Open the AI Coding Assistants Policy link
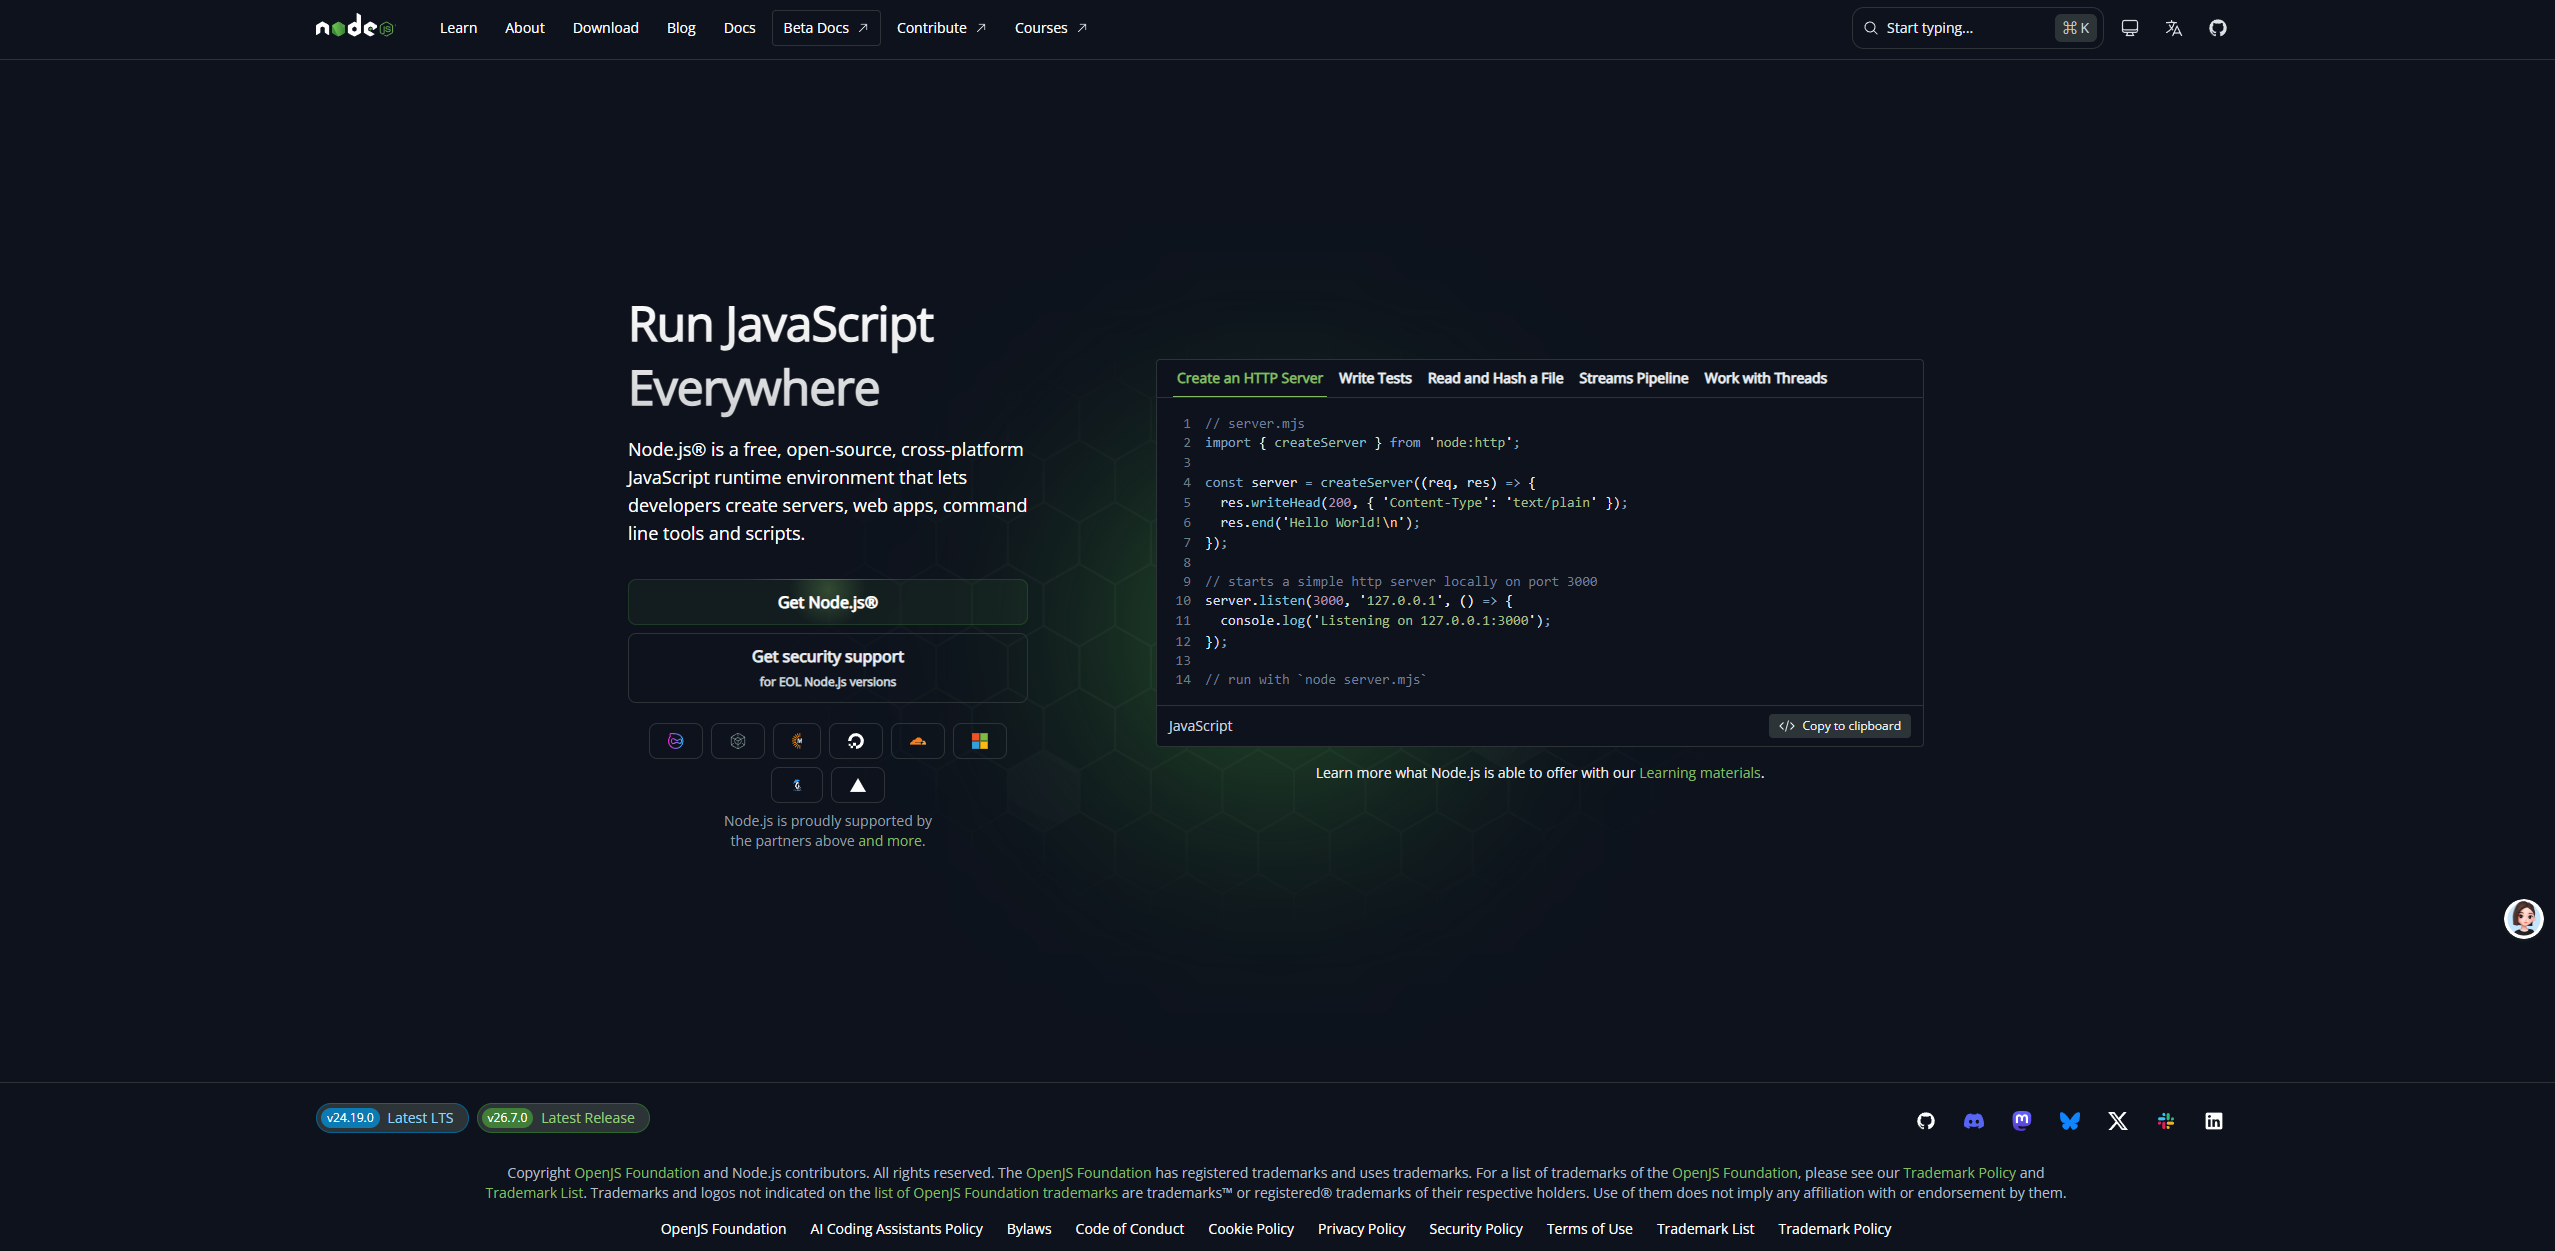The image size is (2555, 1251). click(897, 1229)
